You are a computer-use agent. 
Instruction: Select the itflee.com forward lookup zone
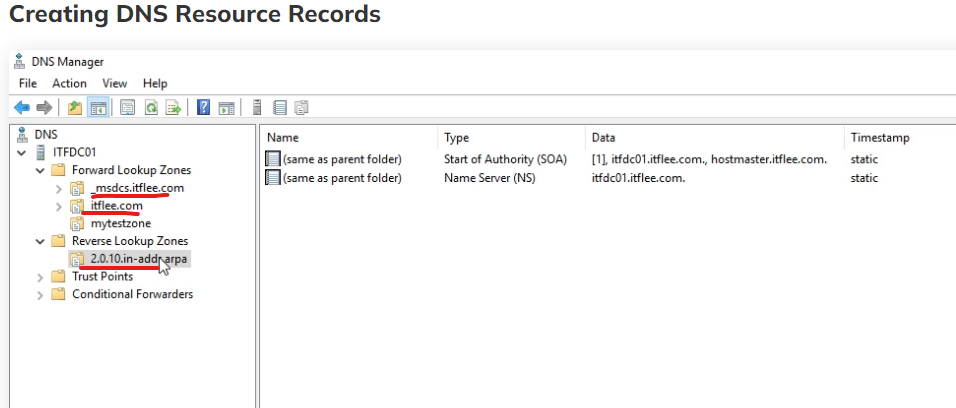click(x=116, y=206)
